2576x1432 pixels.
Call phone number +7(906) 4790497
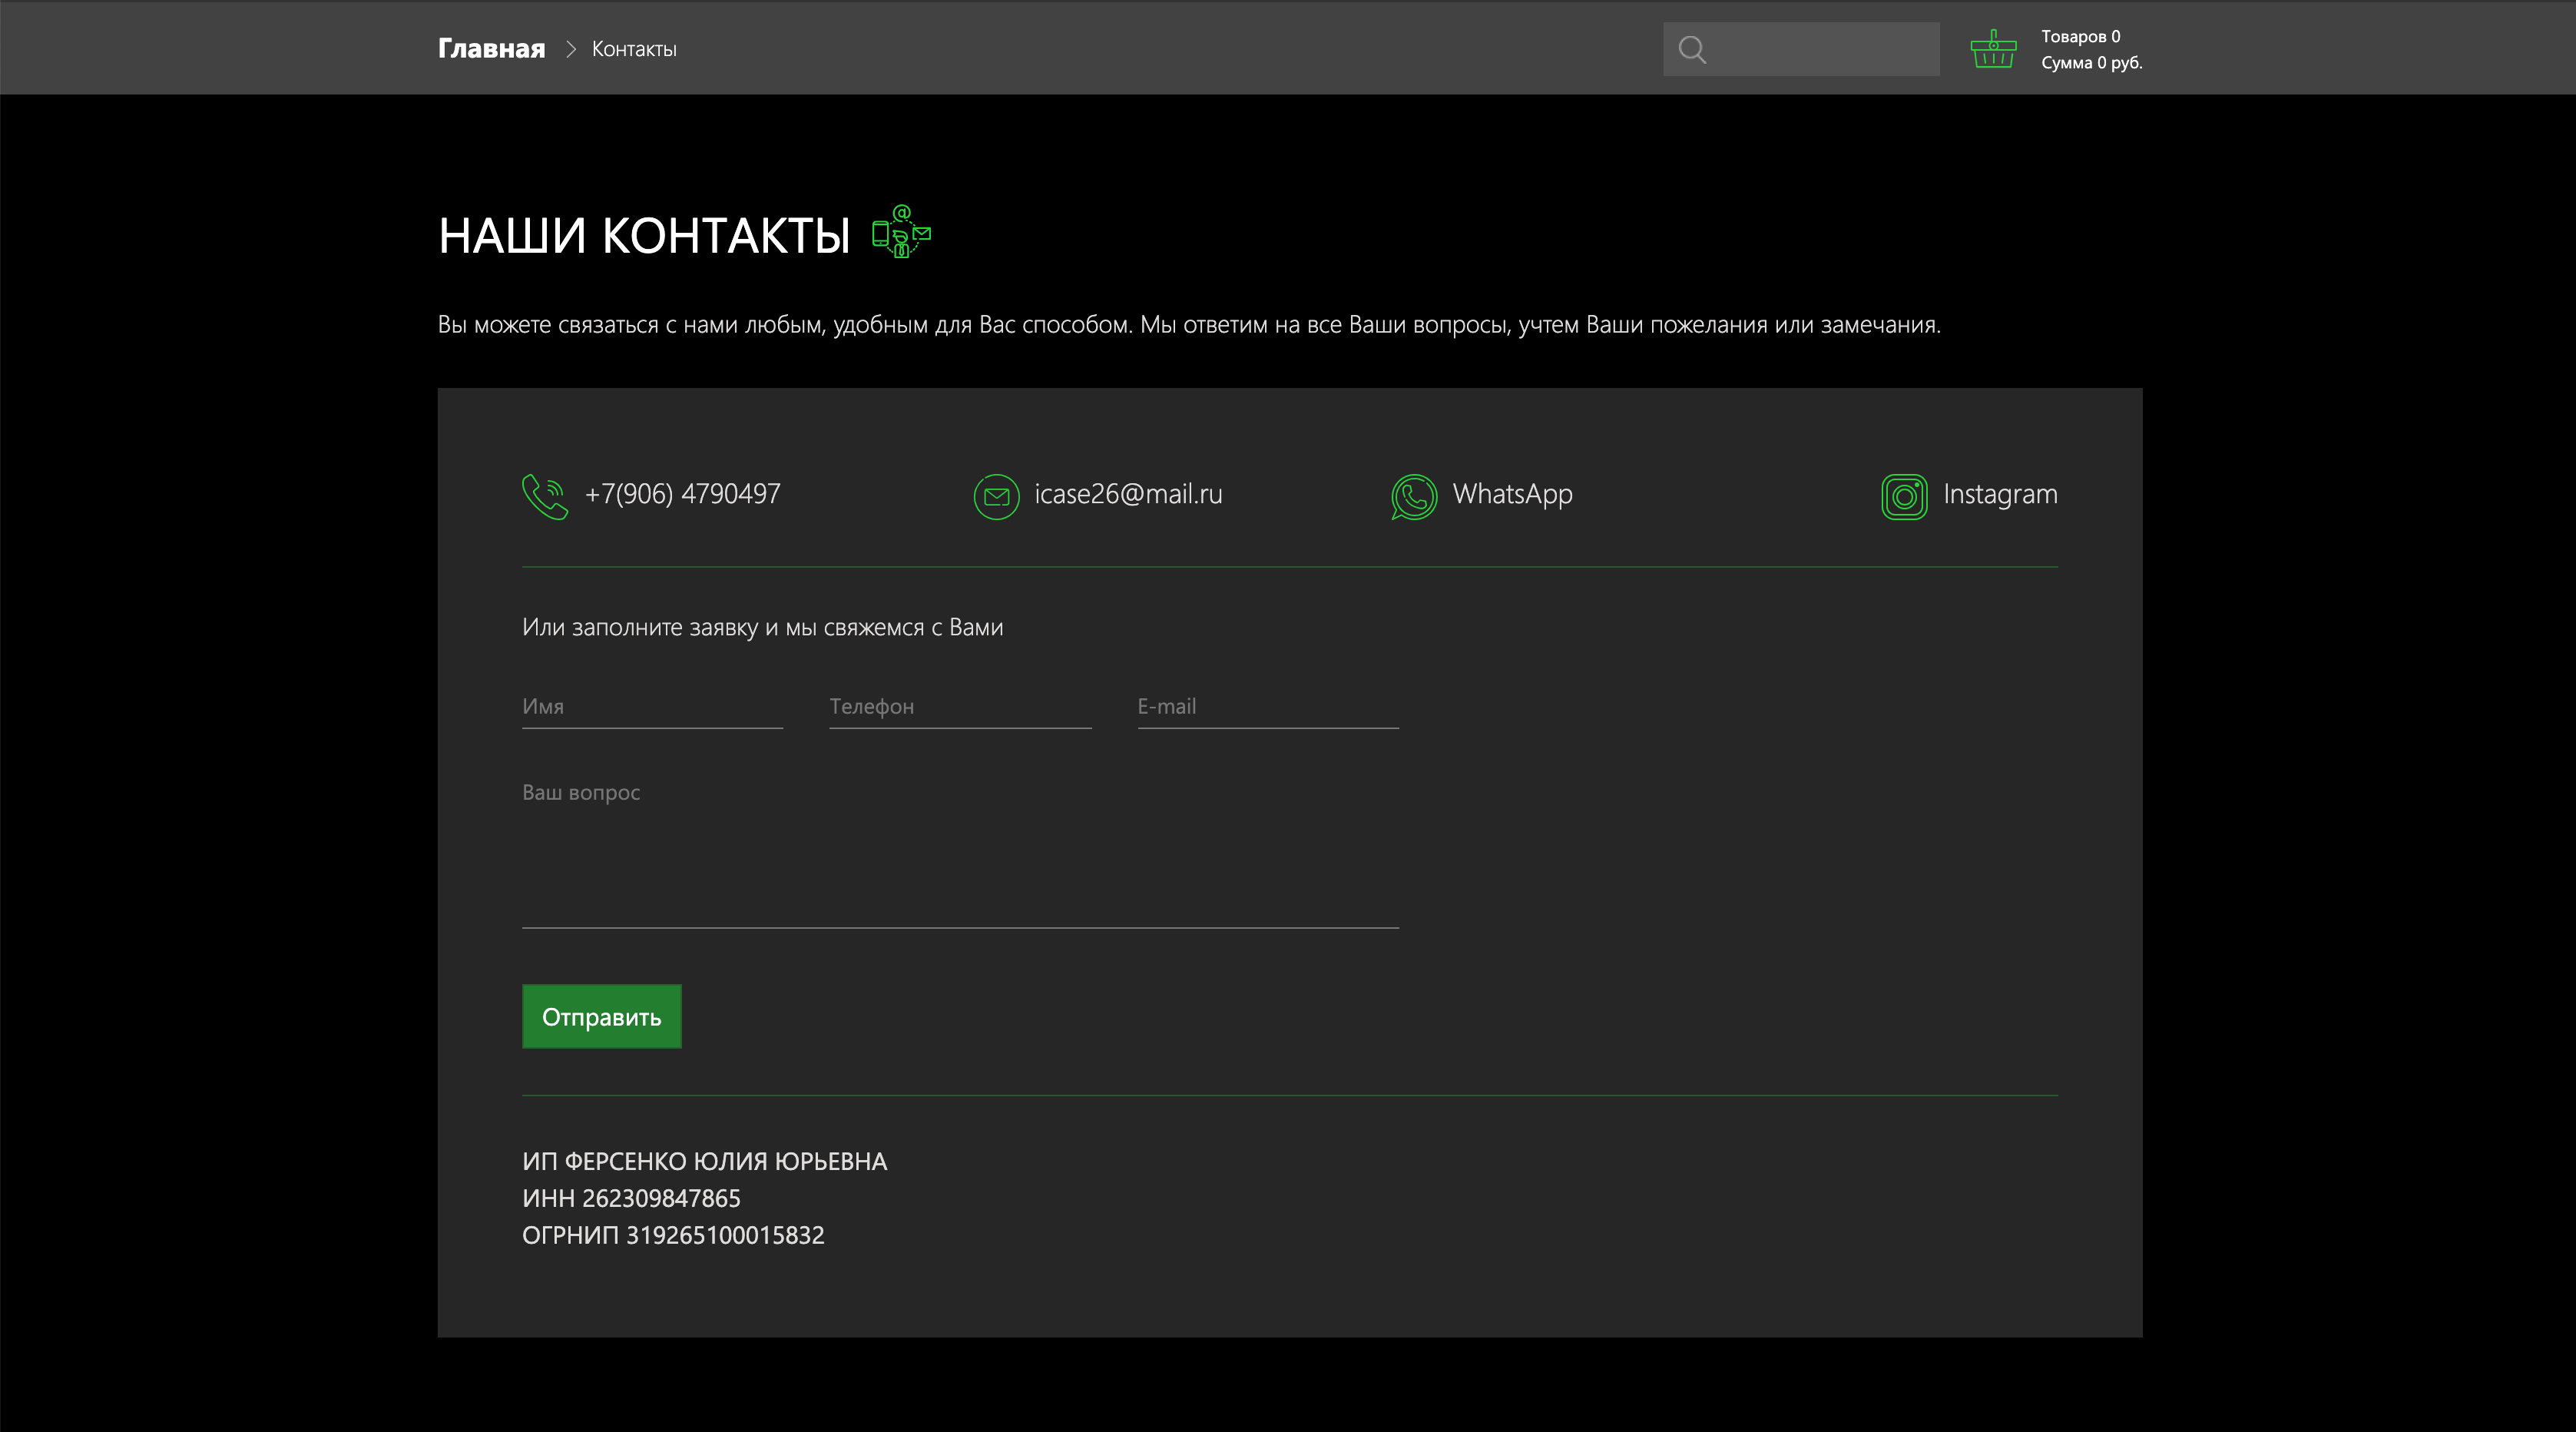682,494
